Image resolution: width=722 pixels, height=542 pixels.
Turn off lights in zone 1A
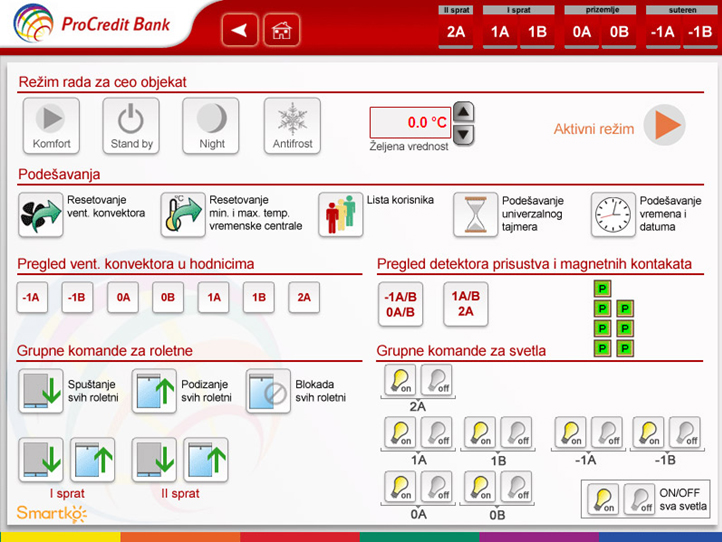(x=437, y=432)
